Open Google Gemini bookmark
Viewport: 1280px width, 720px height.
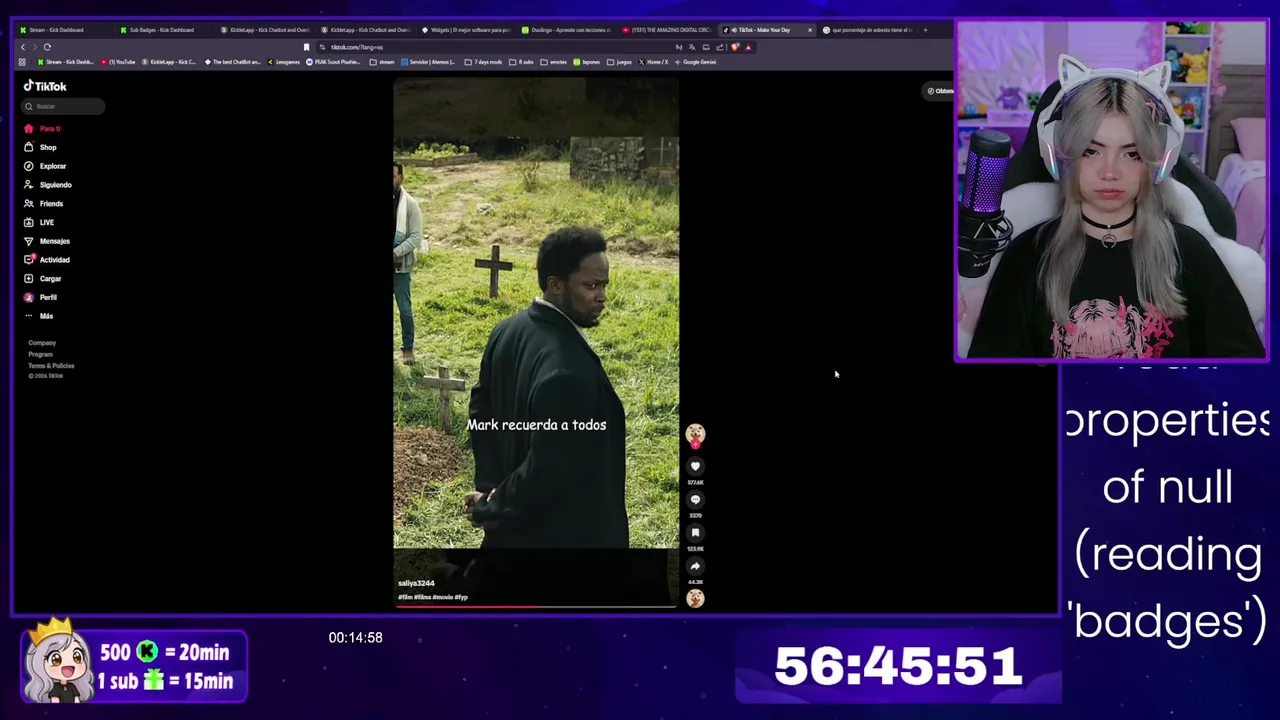[695, 62]
